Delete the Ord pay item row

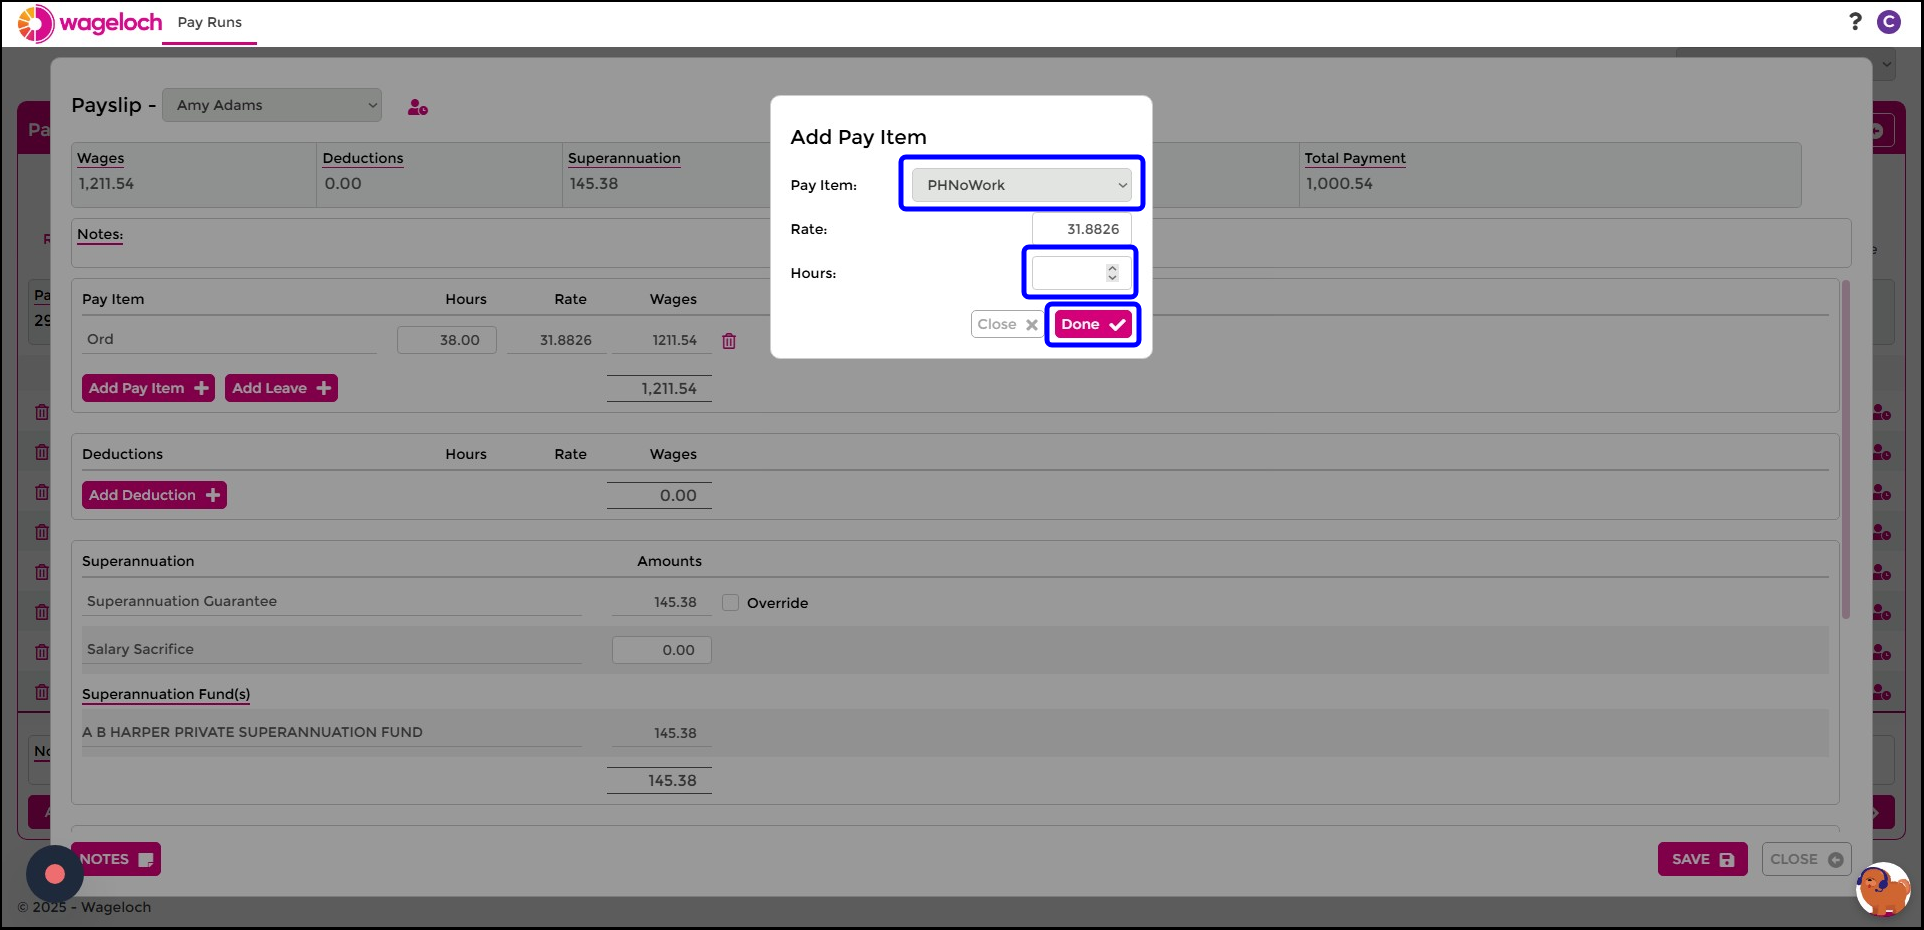pos(729,341)
